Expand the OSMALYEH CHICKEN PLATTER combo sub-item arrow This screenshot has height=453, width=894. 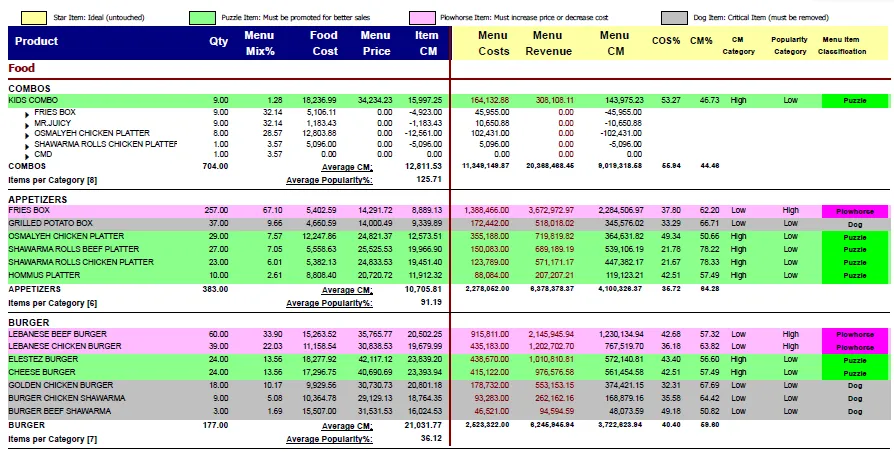click(27, 136)
